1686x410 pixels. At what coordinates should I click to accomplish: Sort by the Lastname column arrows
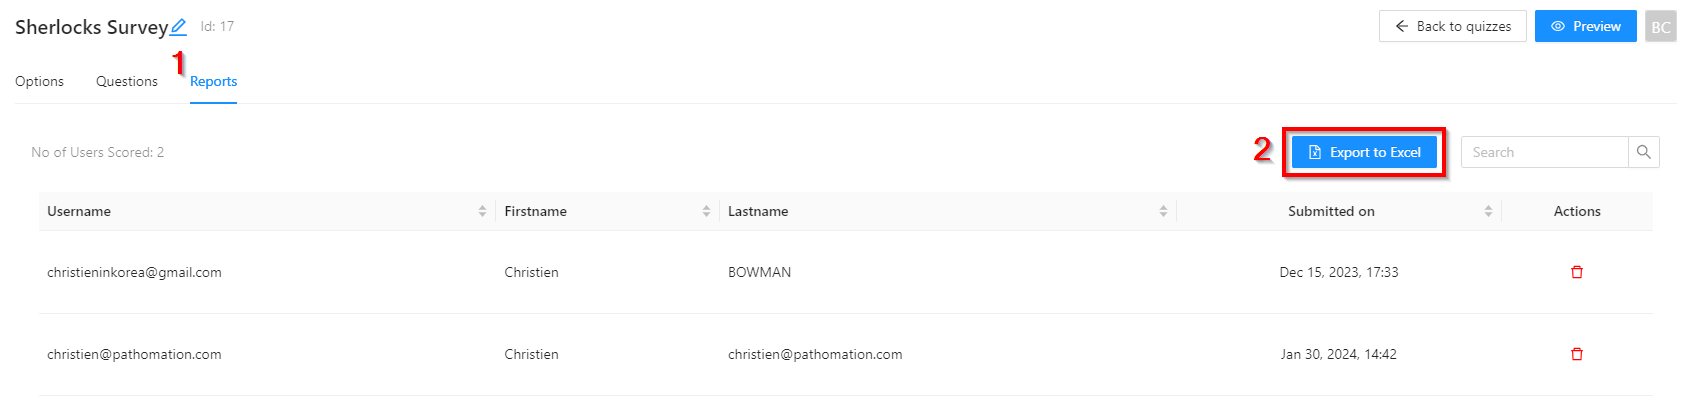(x=1163, y=211)
